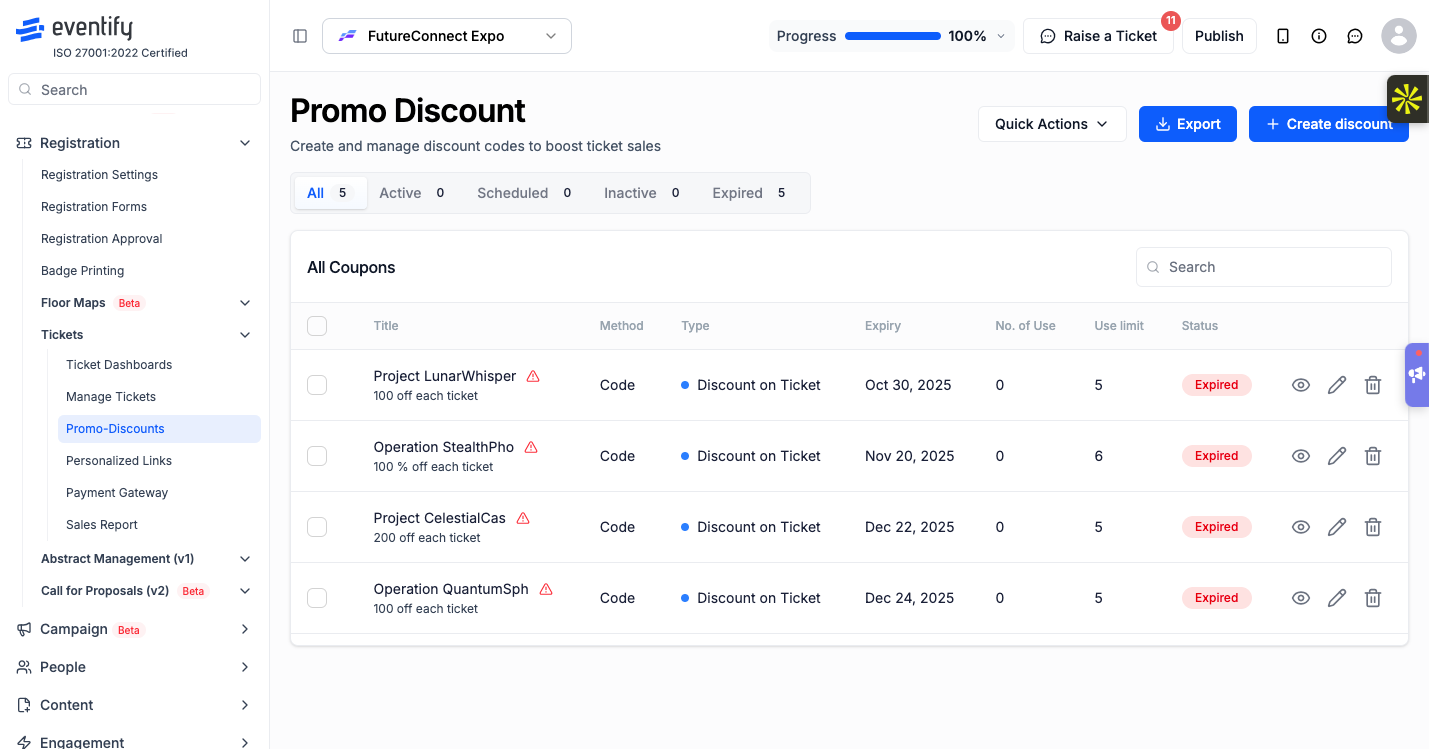Click warning icon beside Project LunarWhisper

(533, 376)
